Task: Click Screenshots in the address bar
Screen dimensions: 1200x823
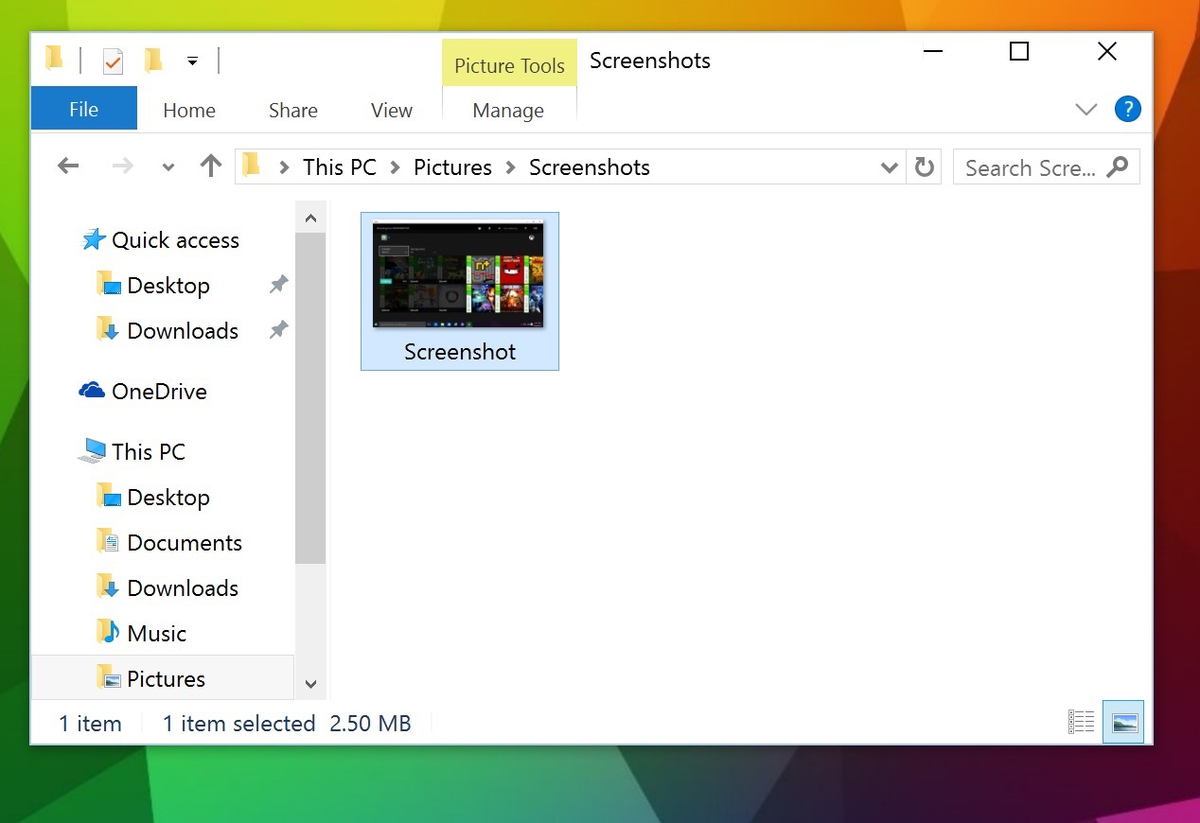Action: tap(589, 167)
